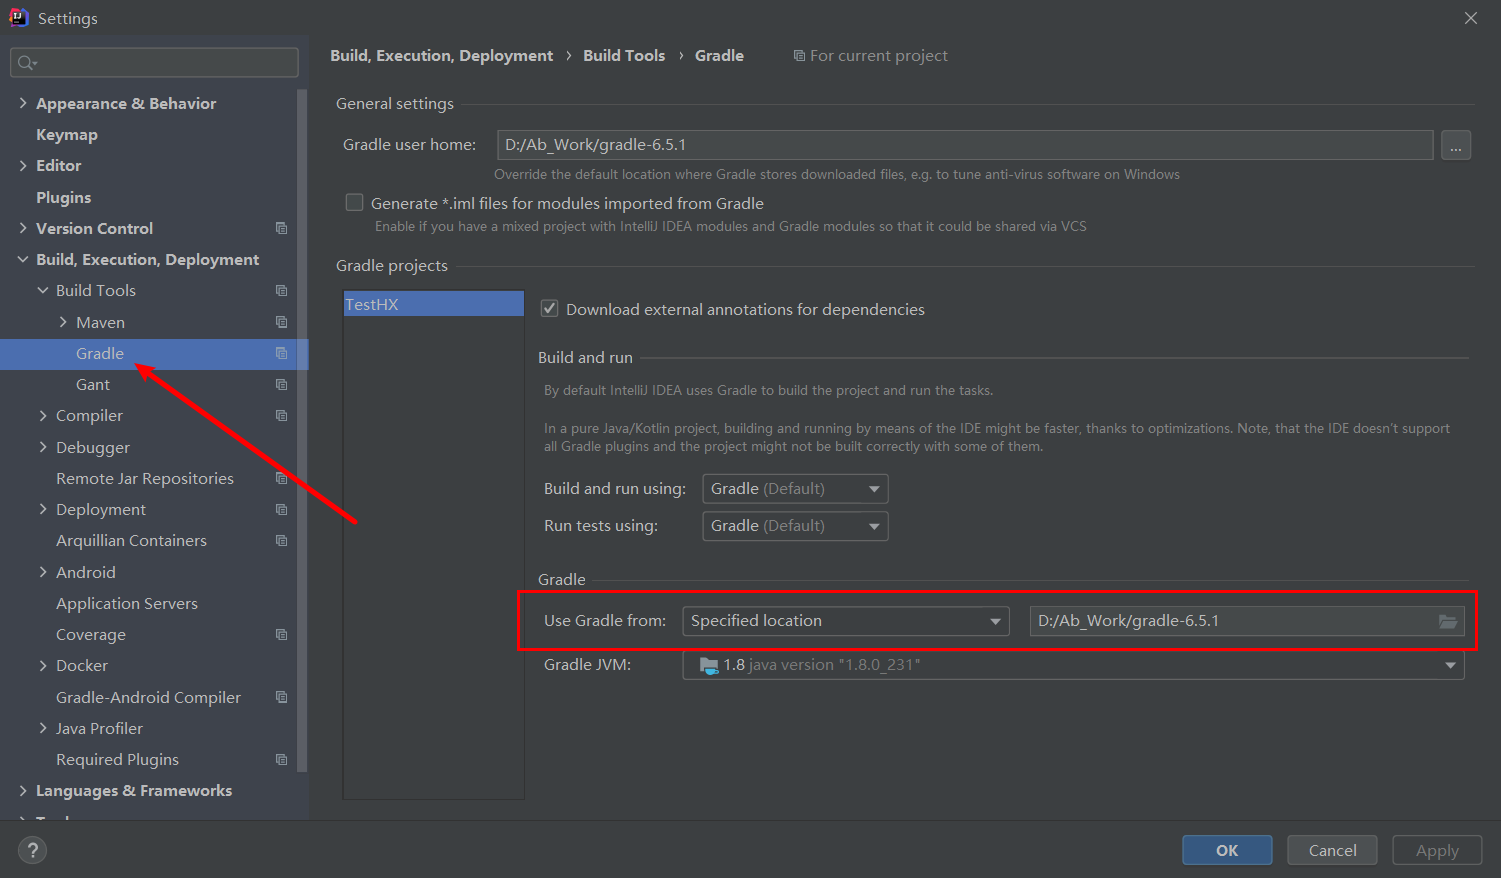Click project-level icon beside Maven

pos(281,322)
